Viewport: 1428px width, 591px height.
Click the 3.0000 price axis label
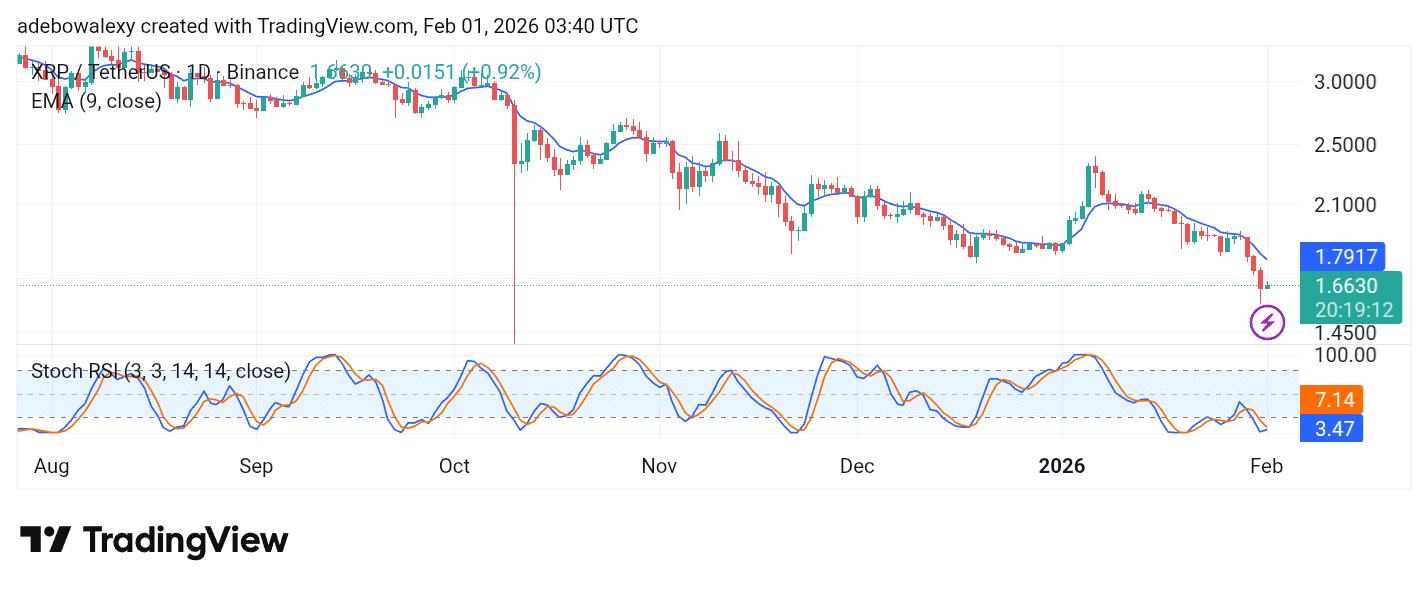pos(1344,81)
